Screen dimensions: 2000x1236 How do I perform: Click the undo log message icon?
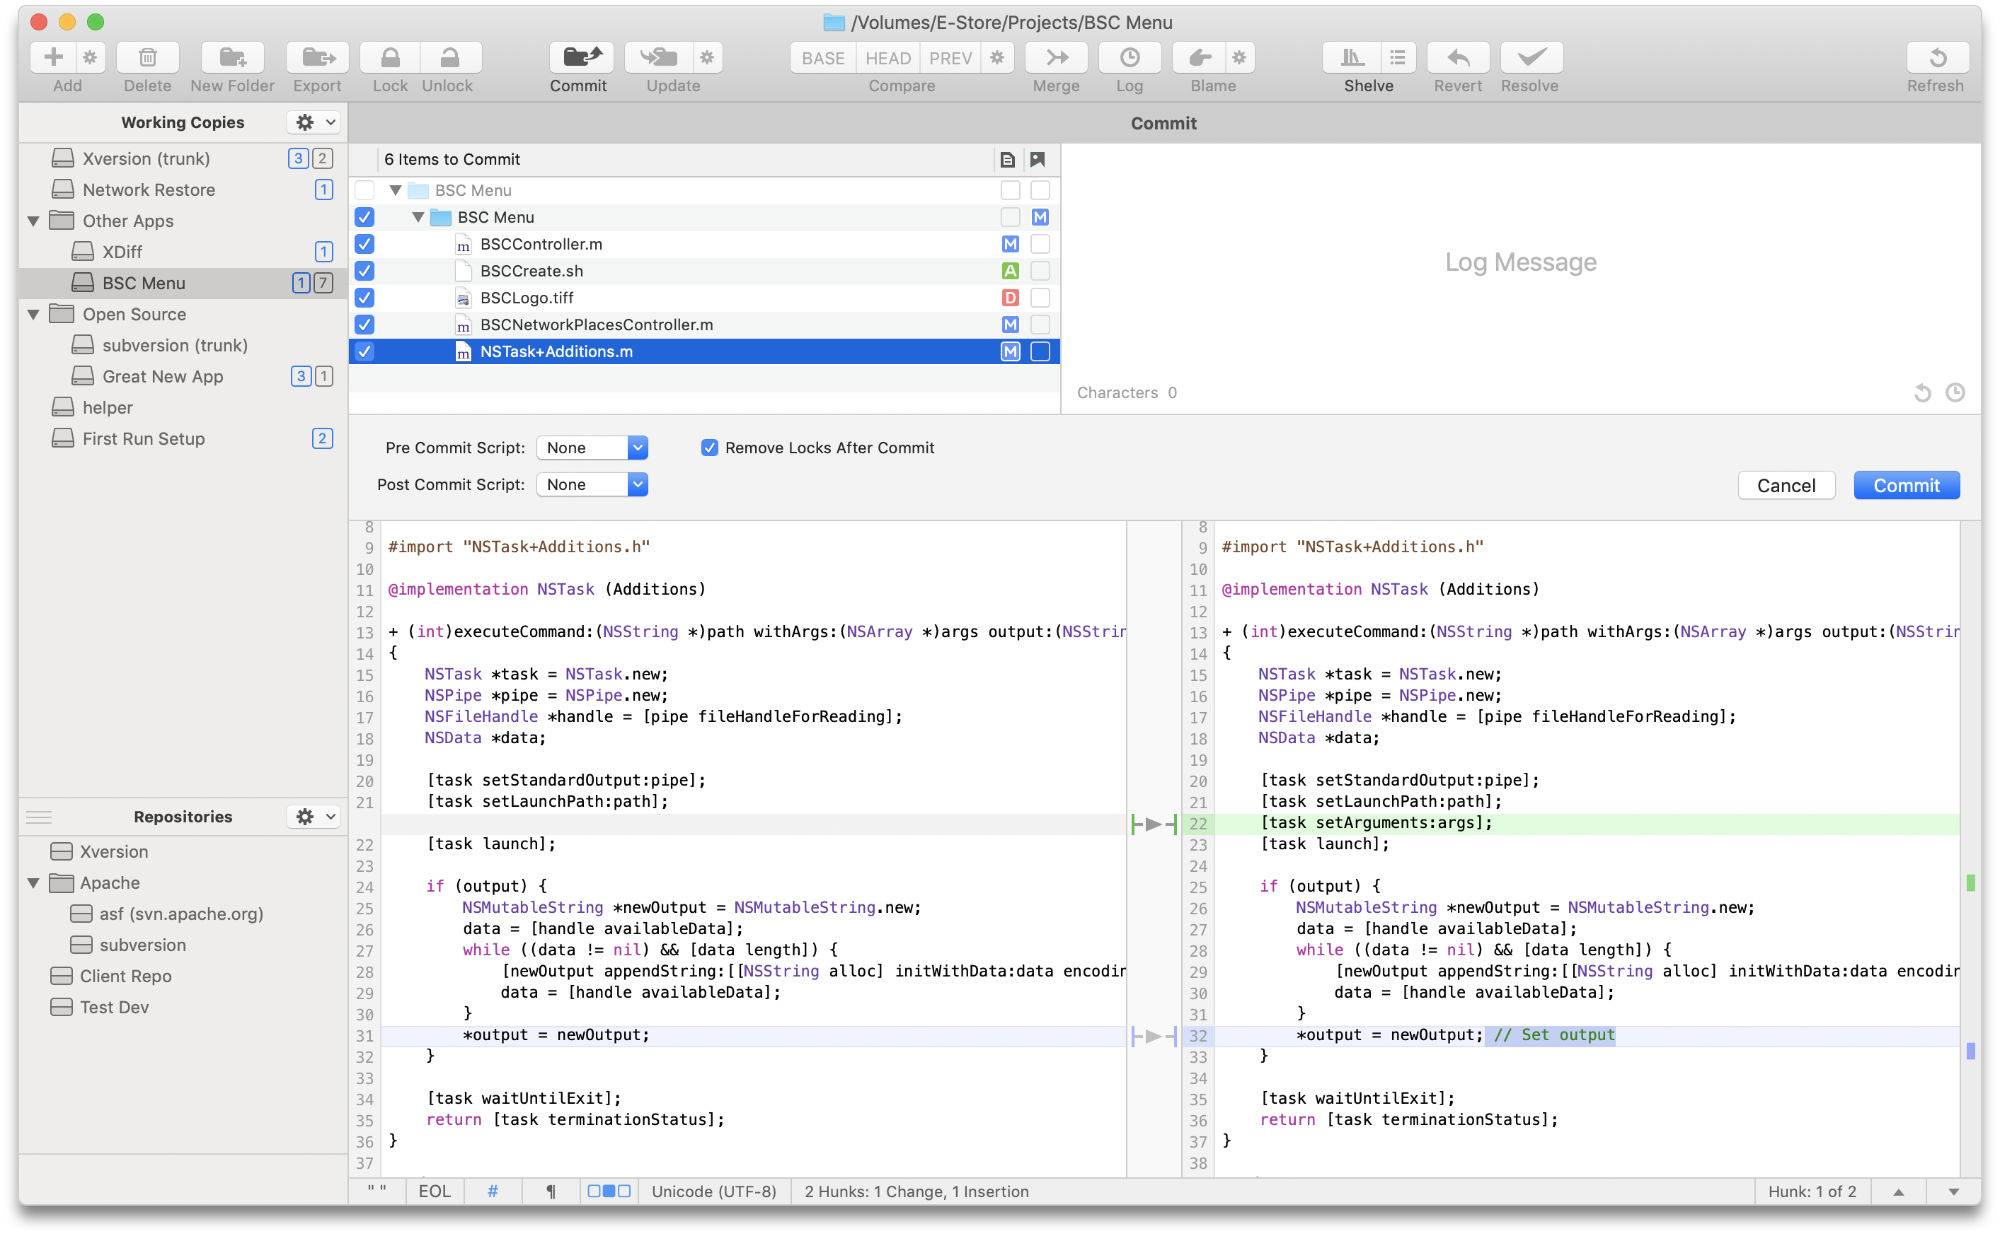(x=1922, y=393)
